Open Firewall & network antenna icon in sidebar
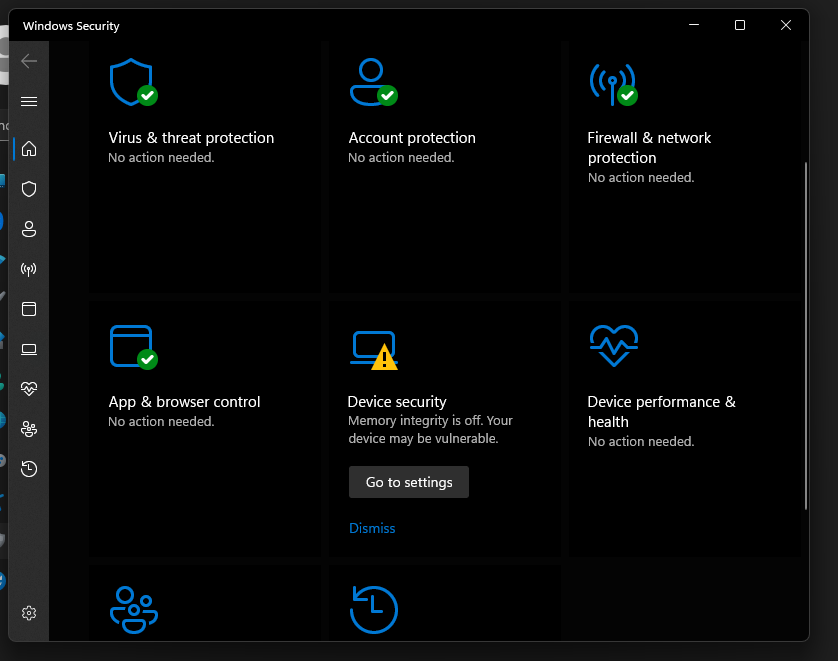The height and width of the screenshot is (661, 838). (x=29, y=269)
